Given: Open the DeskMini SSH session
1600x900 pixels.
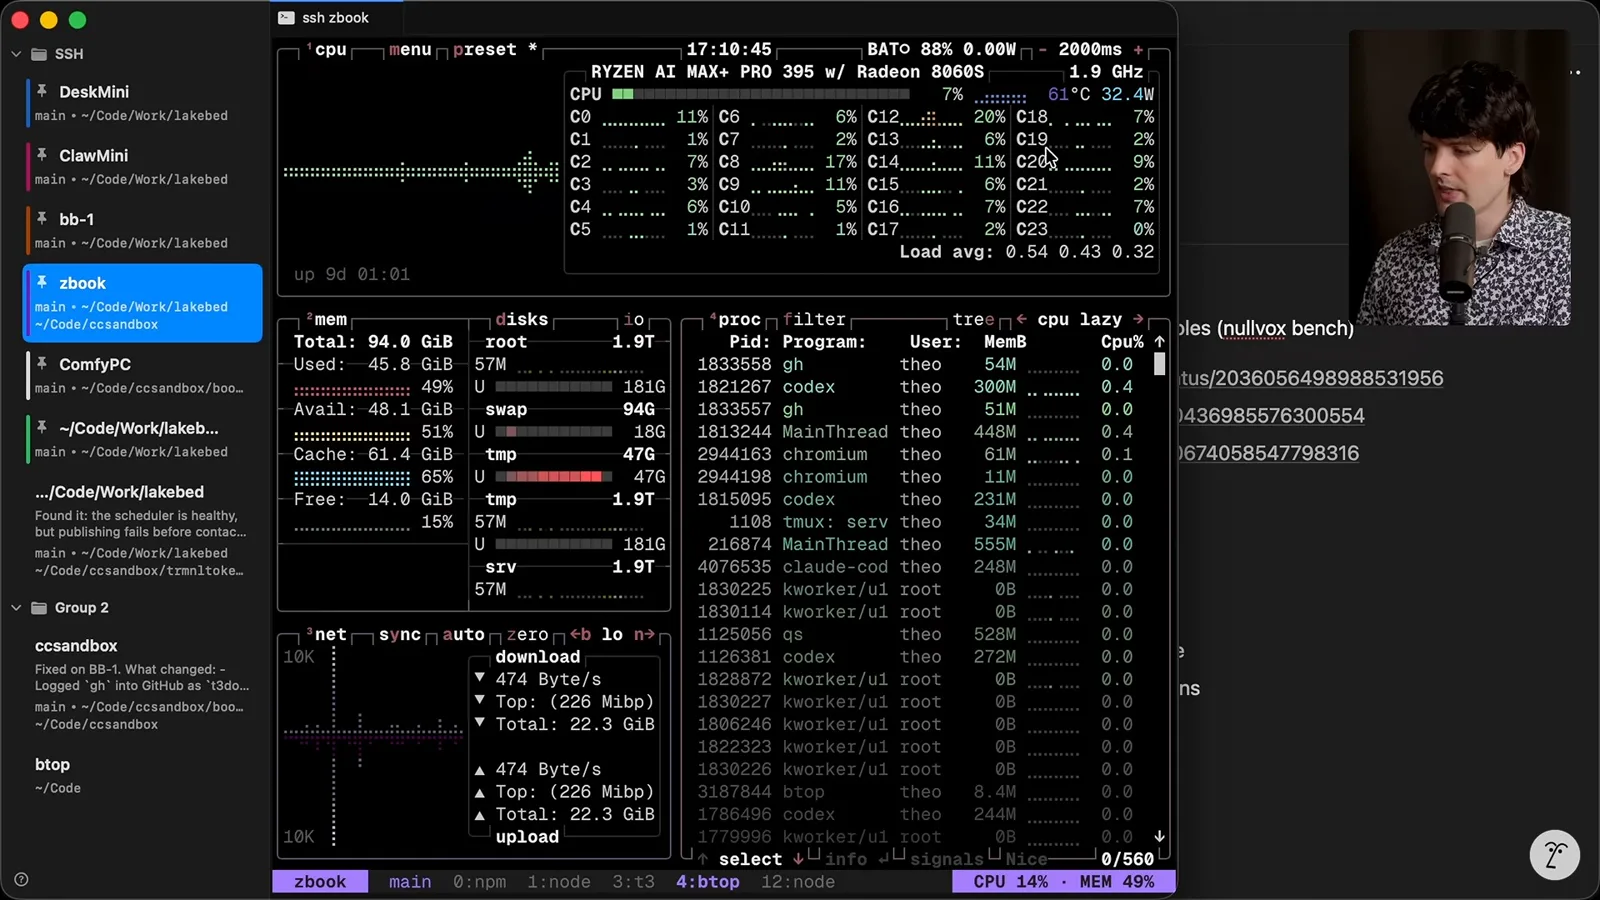Looking at the screenshot, I should (143, 102).
